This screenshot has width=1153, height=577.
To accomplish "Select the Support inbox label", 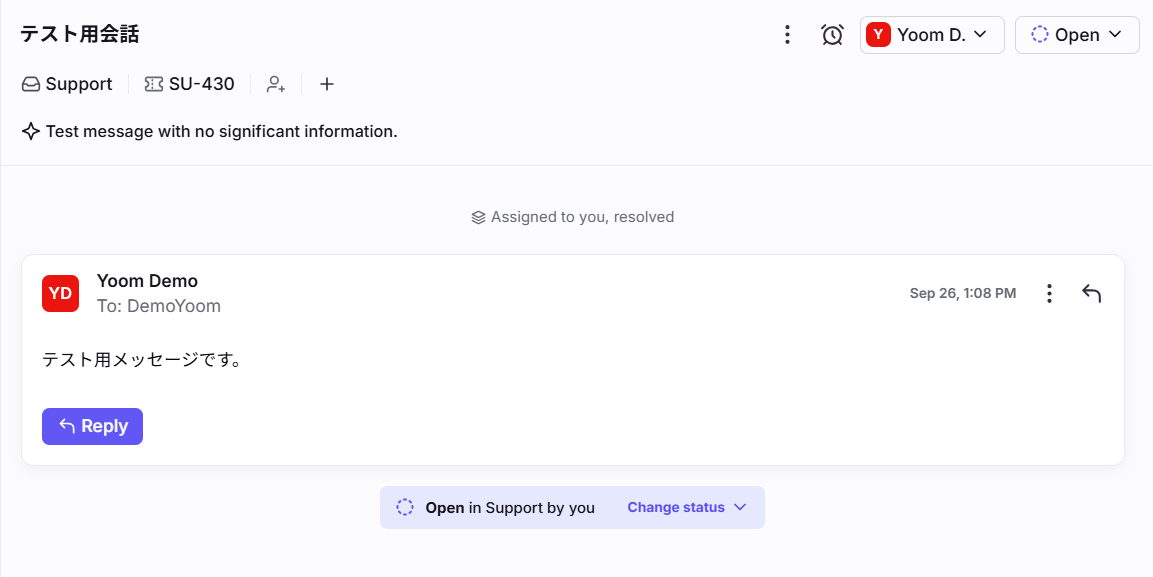I will pyautogui.click(x=67, y=84).
